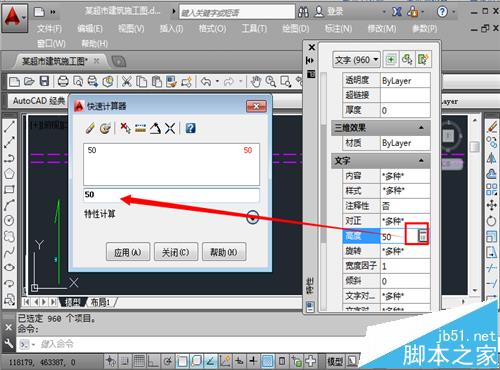
Task: Toggle Grid display in the status bar
Action: 139,361
